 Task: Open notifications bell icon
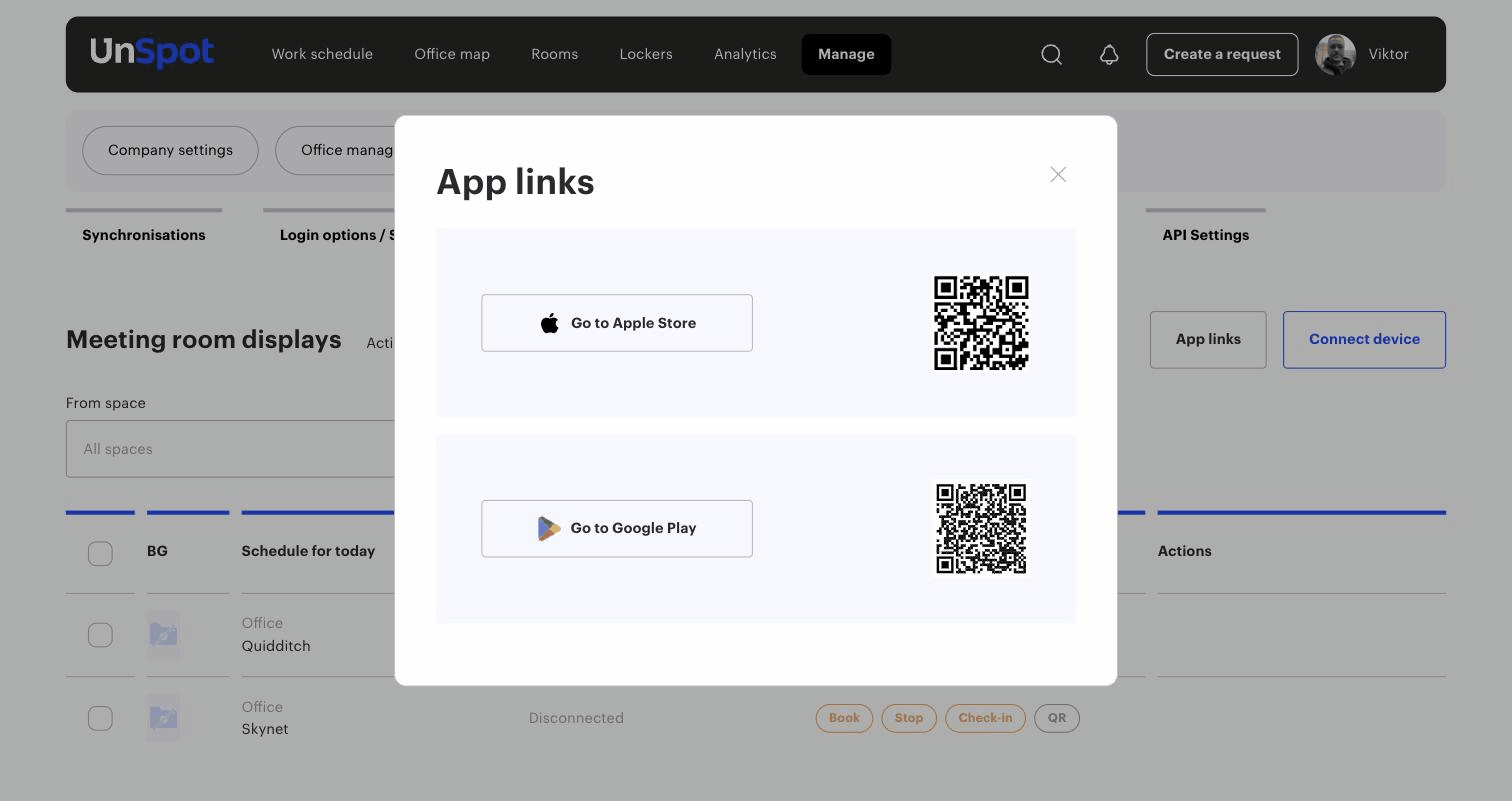coord(1109,55)
